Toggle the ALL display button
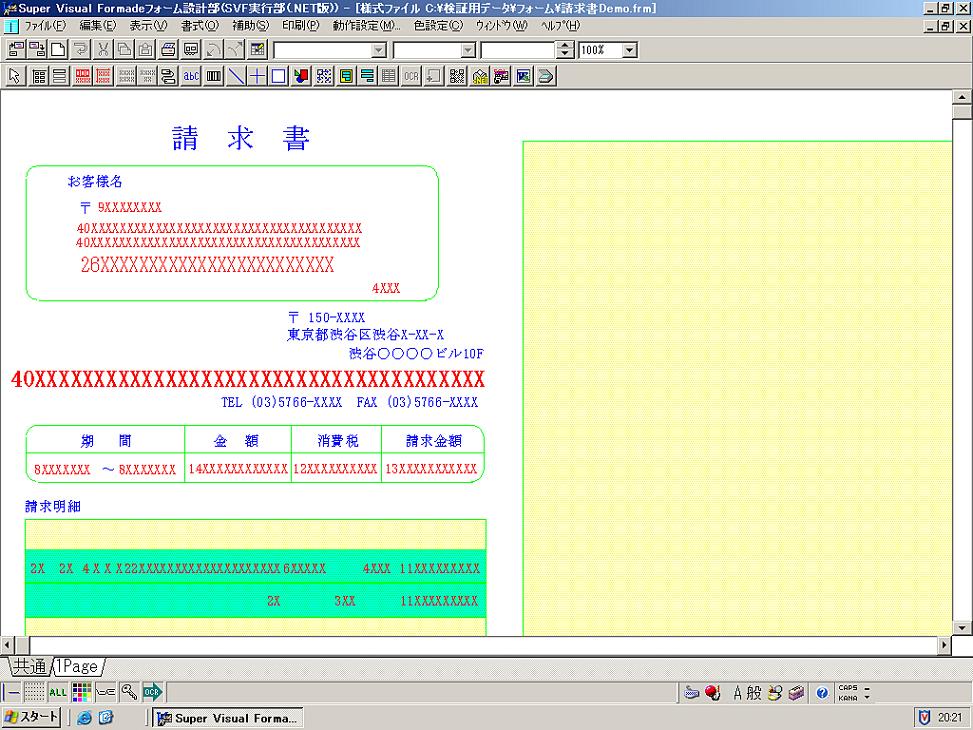 pyautogui.click(x=58, y=691)
